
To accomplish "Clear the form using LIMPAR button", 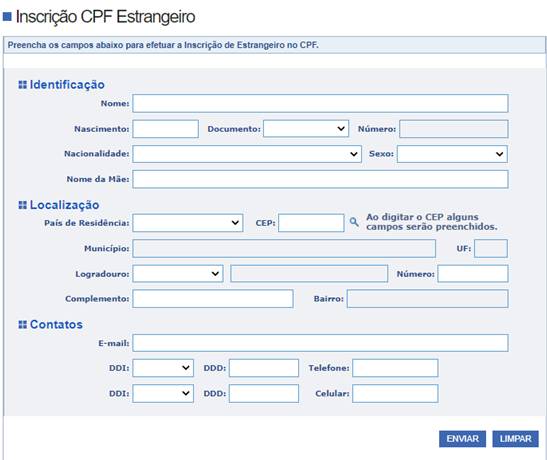I will pyautogui.click(x=515, y=439).
